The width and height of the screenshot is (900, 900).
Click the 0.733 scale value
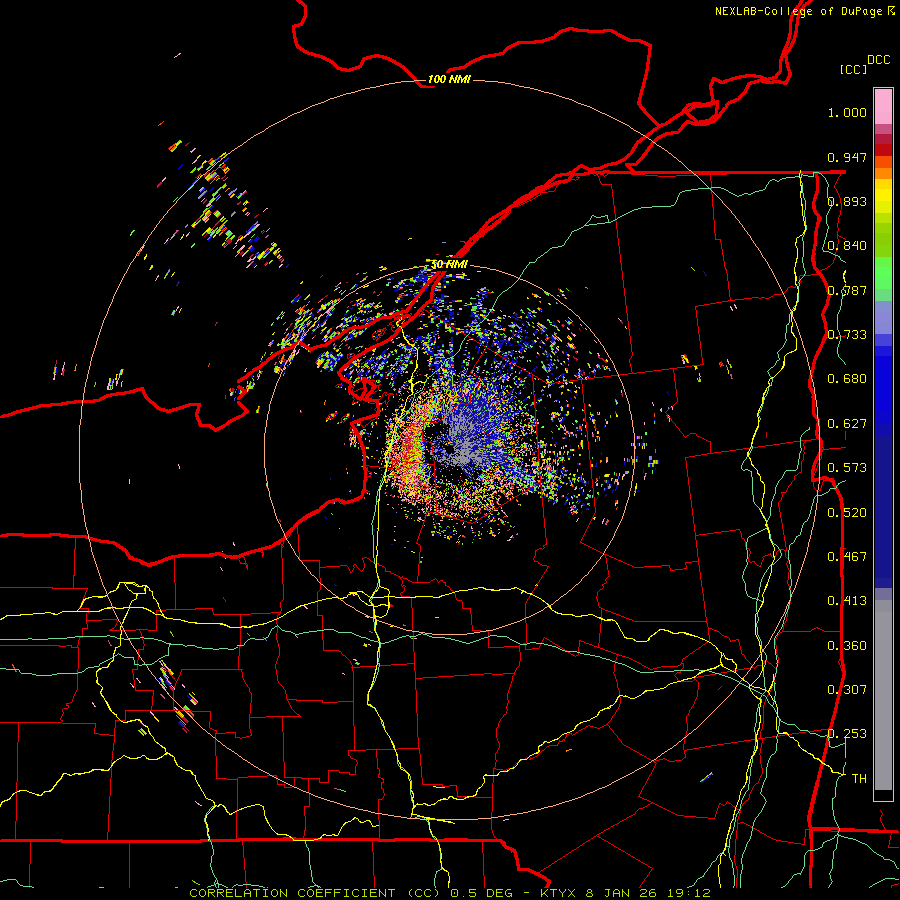pos(847,335)
